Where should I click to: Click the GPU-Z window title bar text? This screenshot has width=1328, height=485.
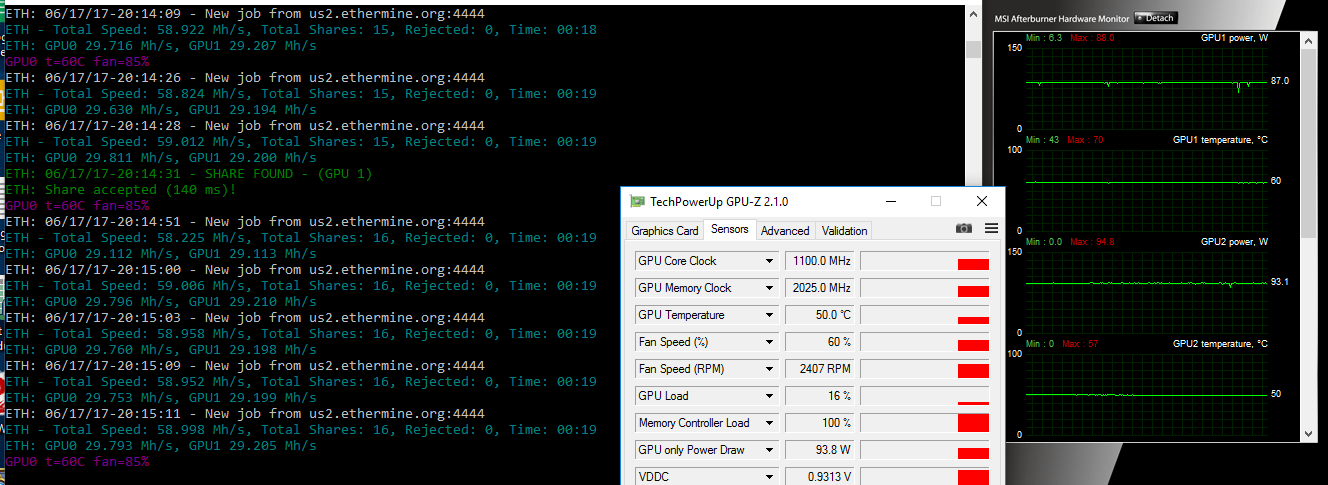[719, 201]
